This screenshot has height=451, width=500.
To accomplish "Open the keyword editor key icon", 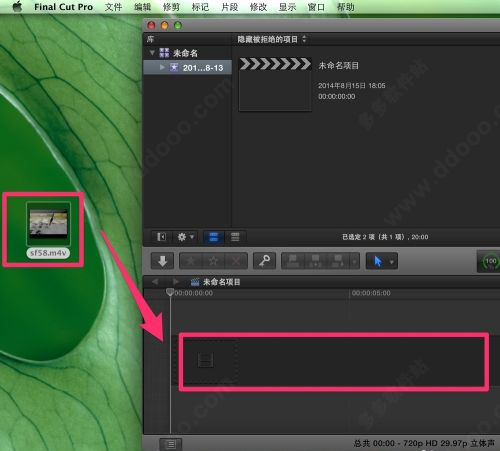I will [264, 261].
